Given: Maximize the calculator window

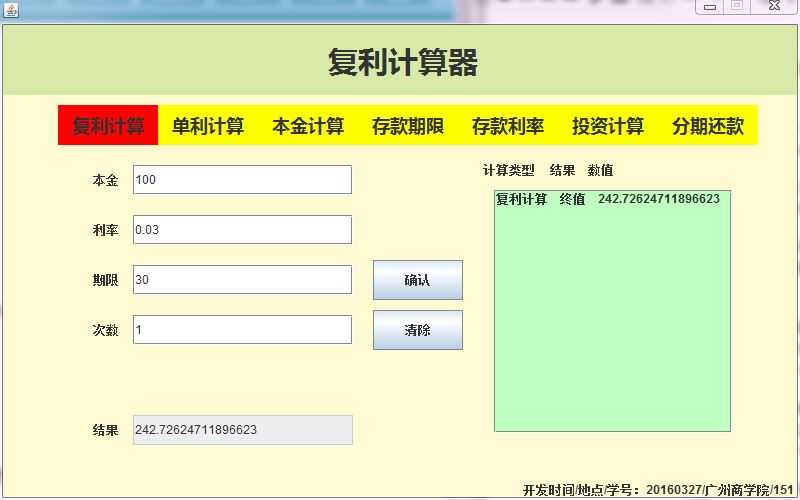Looking at the screenshot, I should 737,6.
